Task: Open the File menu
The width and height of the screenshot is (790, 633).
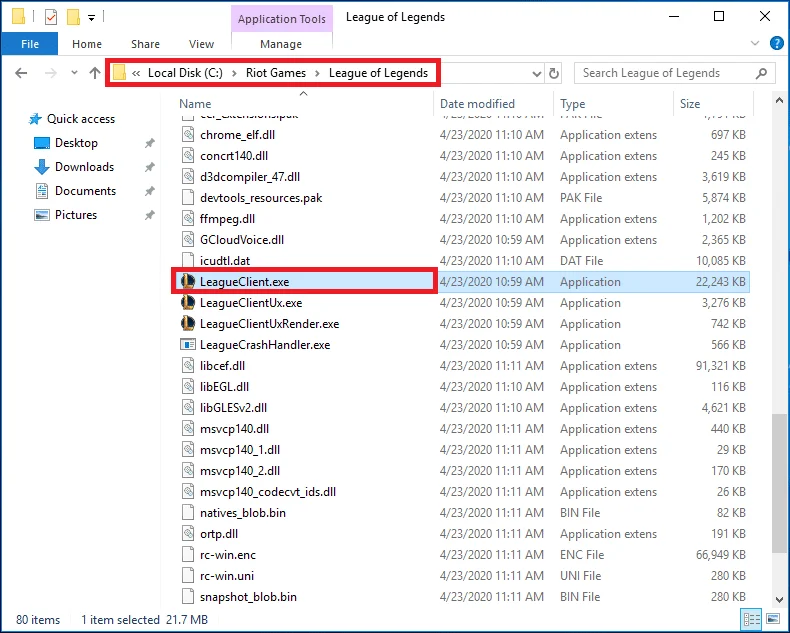Action: pyautogui.click(x=30, y=44)
